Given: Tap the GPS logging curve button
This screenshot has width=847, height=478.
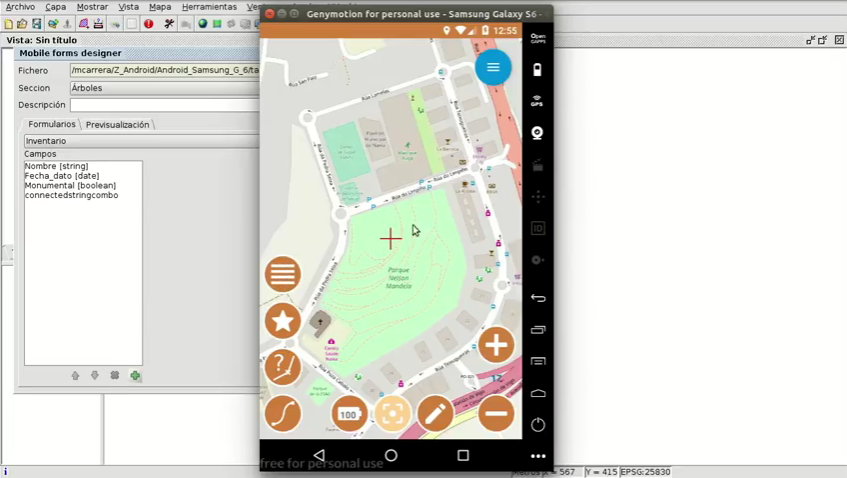Looking at the screenshot, I should pyautogui.click(x=283, y=413).
